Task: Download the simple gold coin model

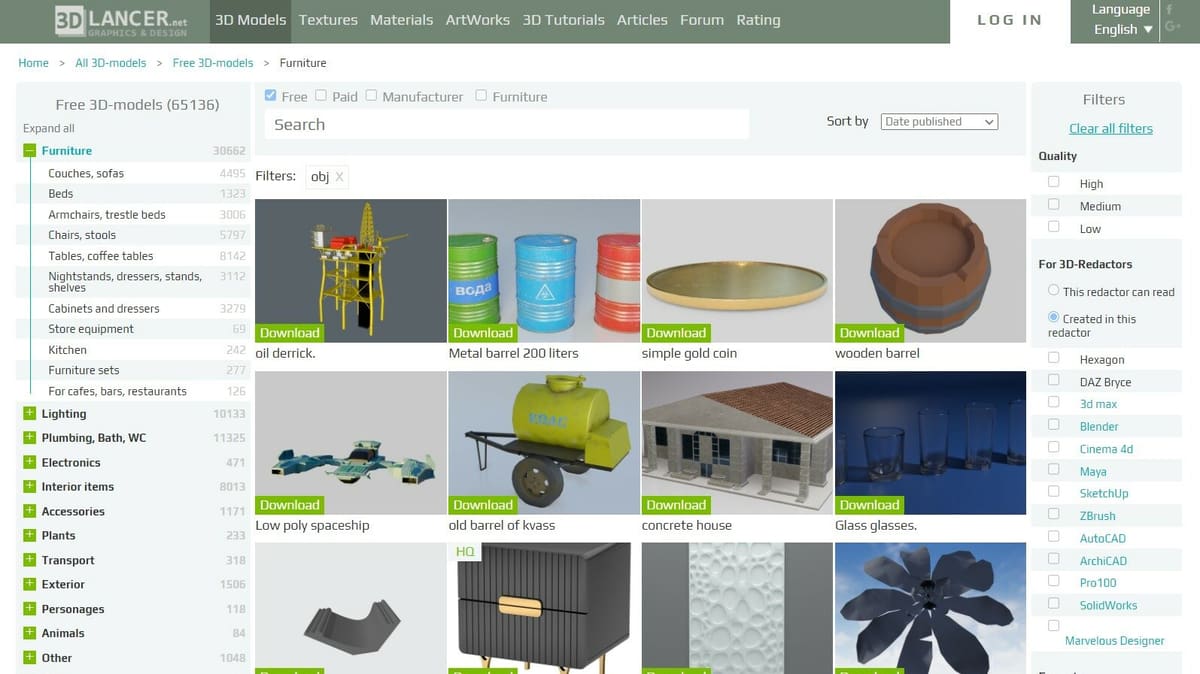Action: pos(676,333)
